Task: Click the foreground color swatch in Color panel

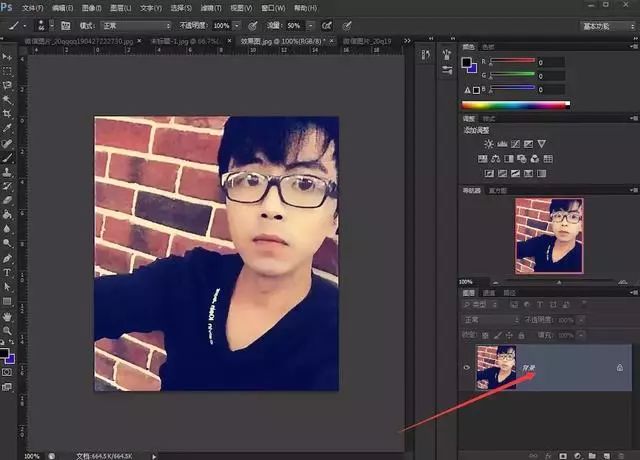Action: [x=467, y=62]
